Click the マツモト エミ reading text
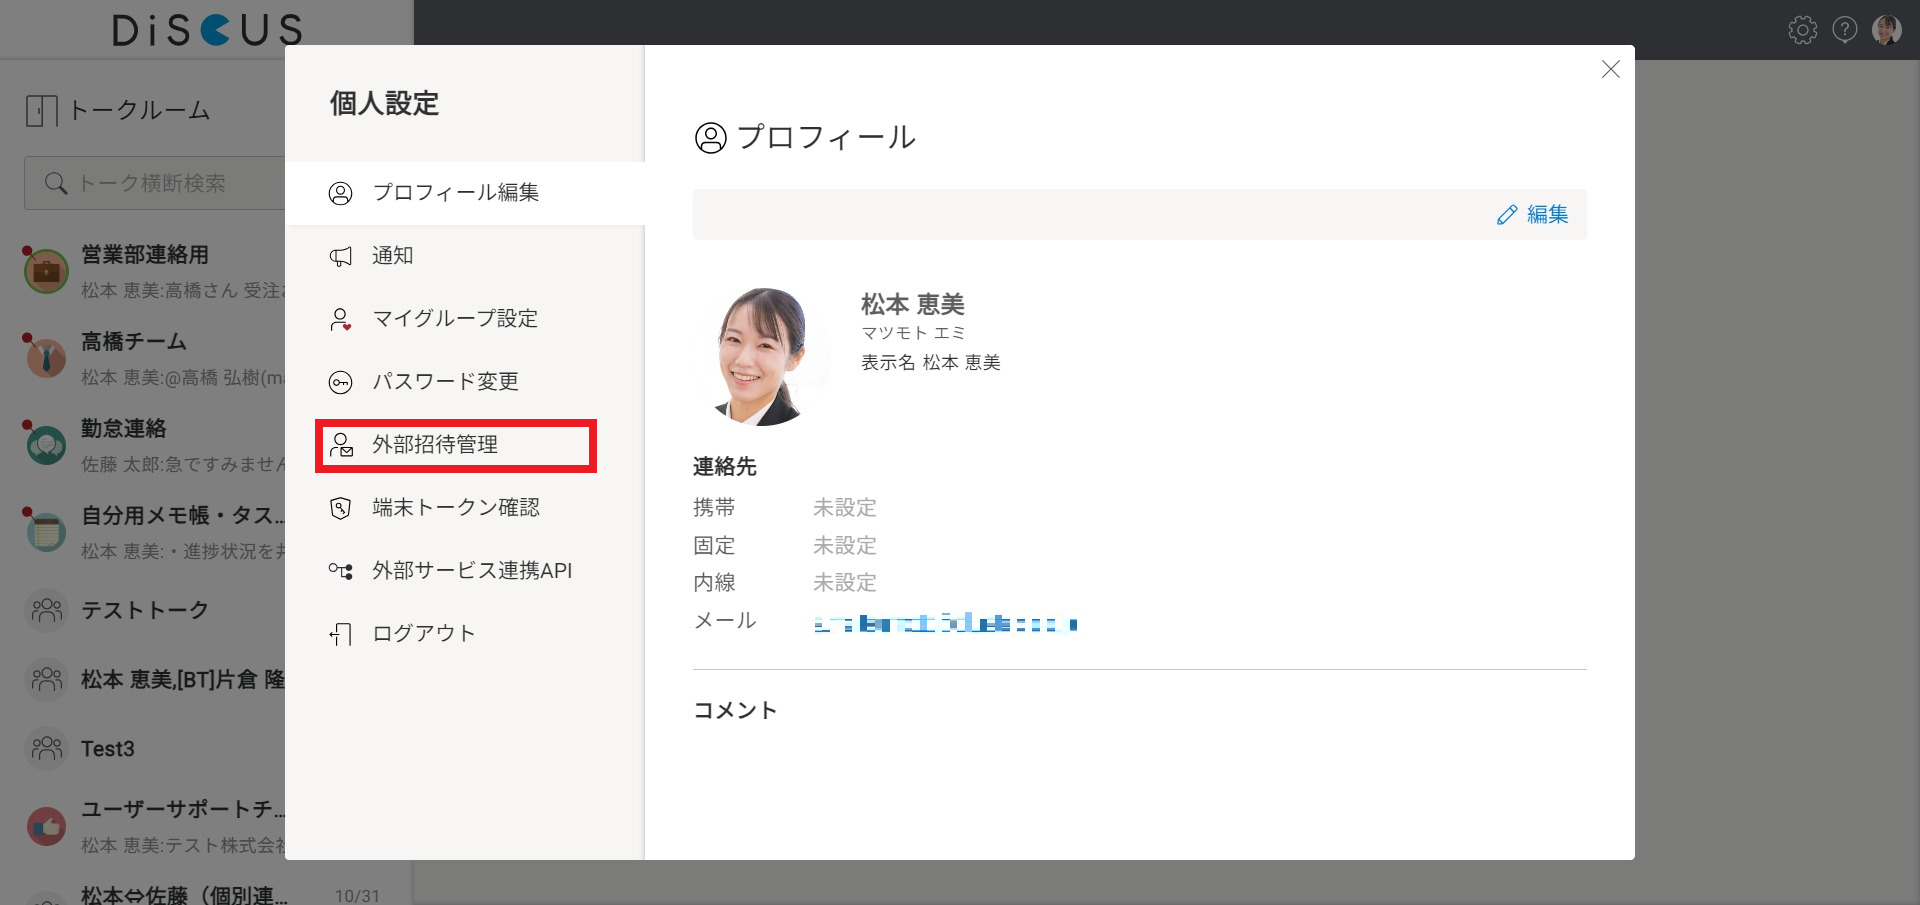The image size is (1920, 905). pos(913,333)
